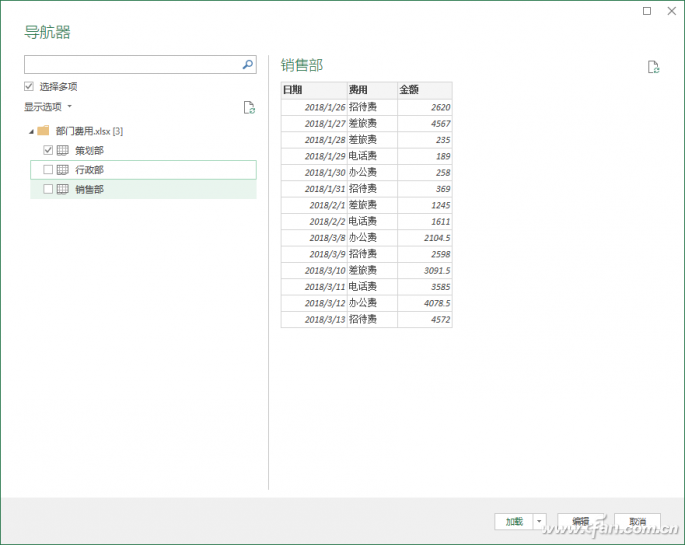This screenshot has width=685, height=545.
Task: Select the 策划部 tree item
Action: tap(143, 150)
